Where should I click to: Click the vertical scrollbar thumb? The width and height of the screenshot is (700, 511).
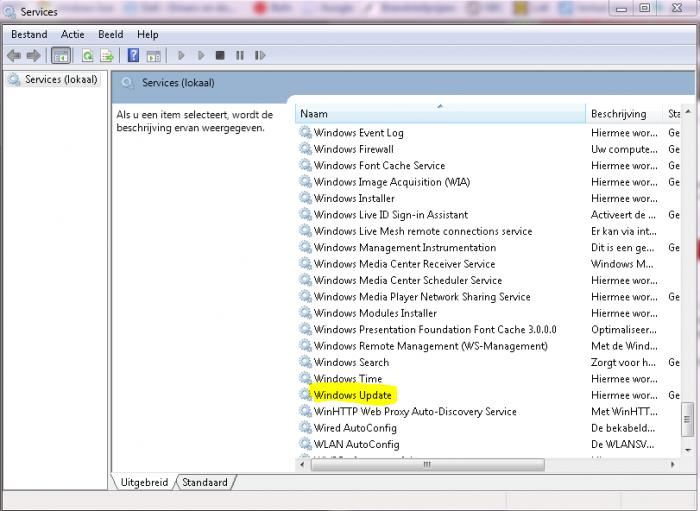688,420
